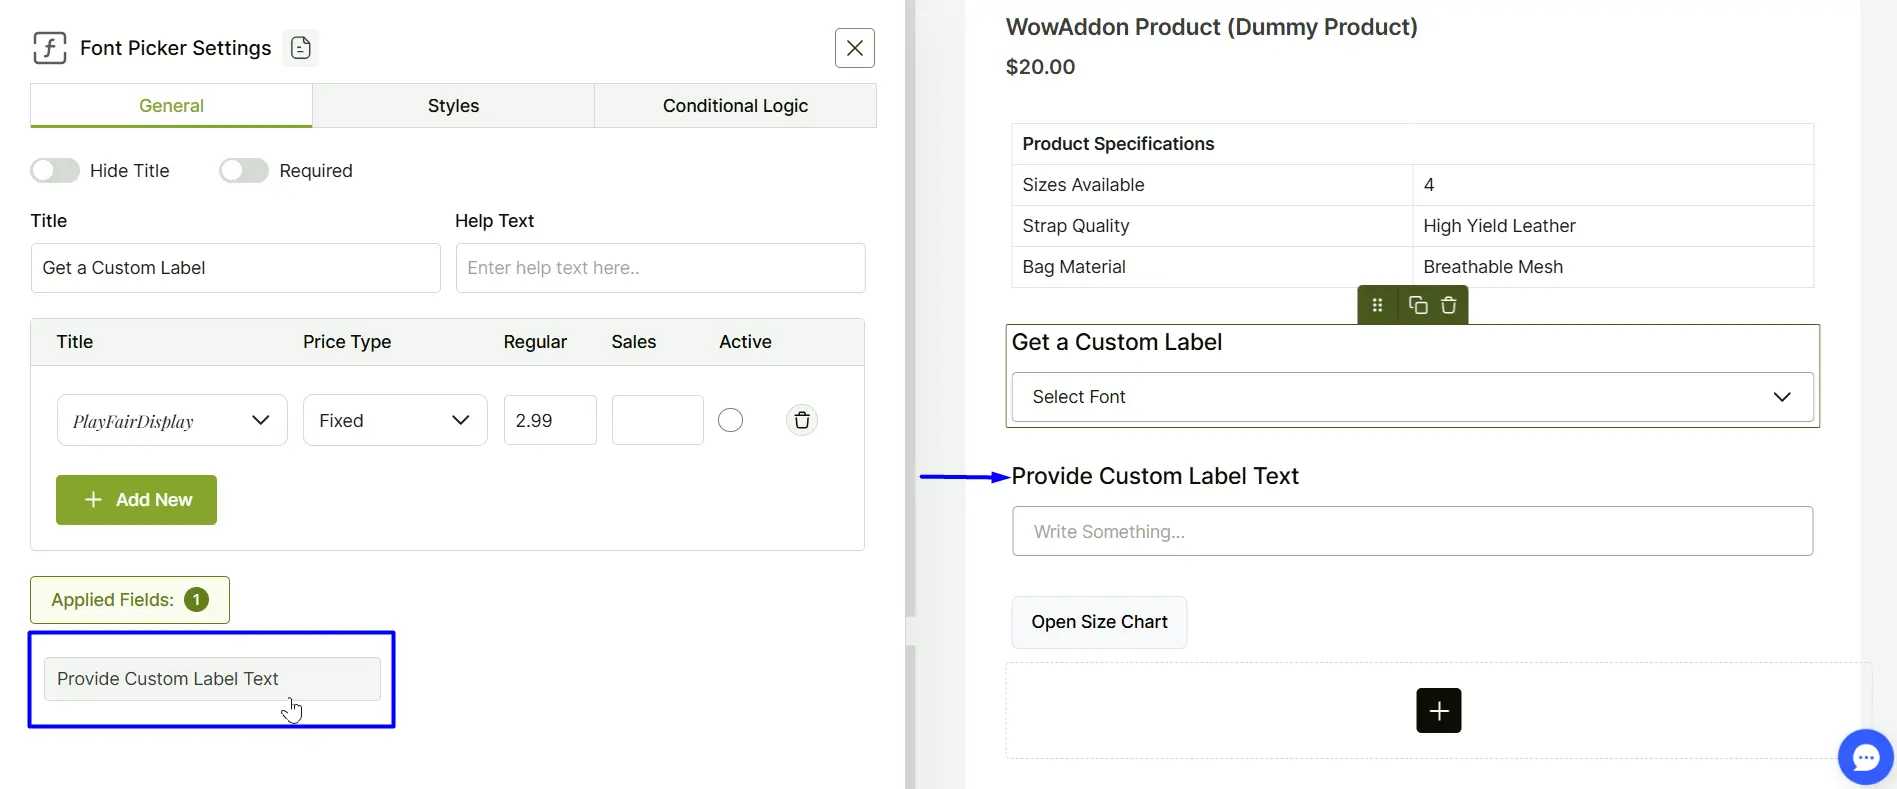
Task: Click the $20.00 price text
Action: point(1040,67)
